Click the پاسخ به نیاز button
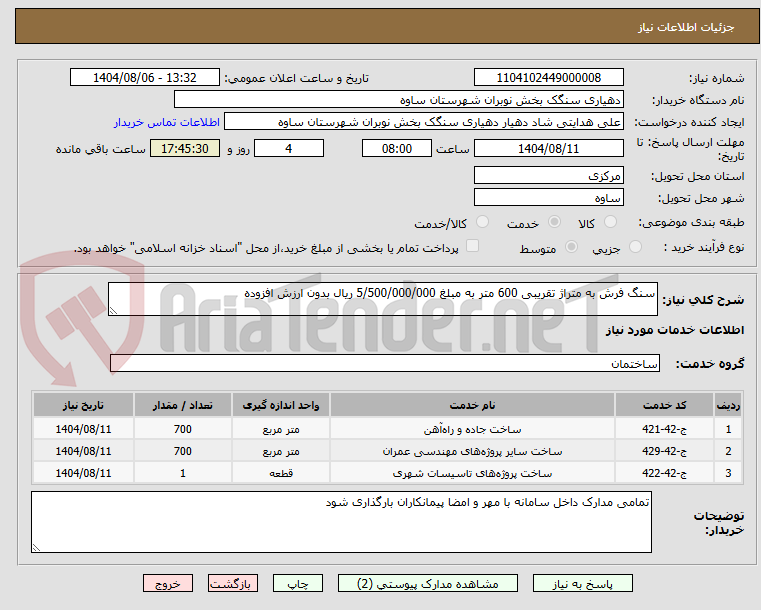Image resolution: width=761 pixels, height=610 pixels. pyautogui.click(x=582, y=583)
